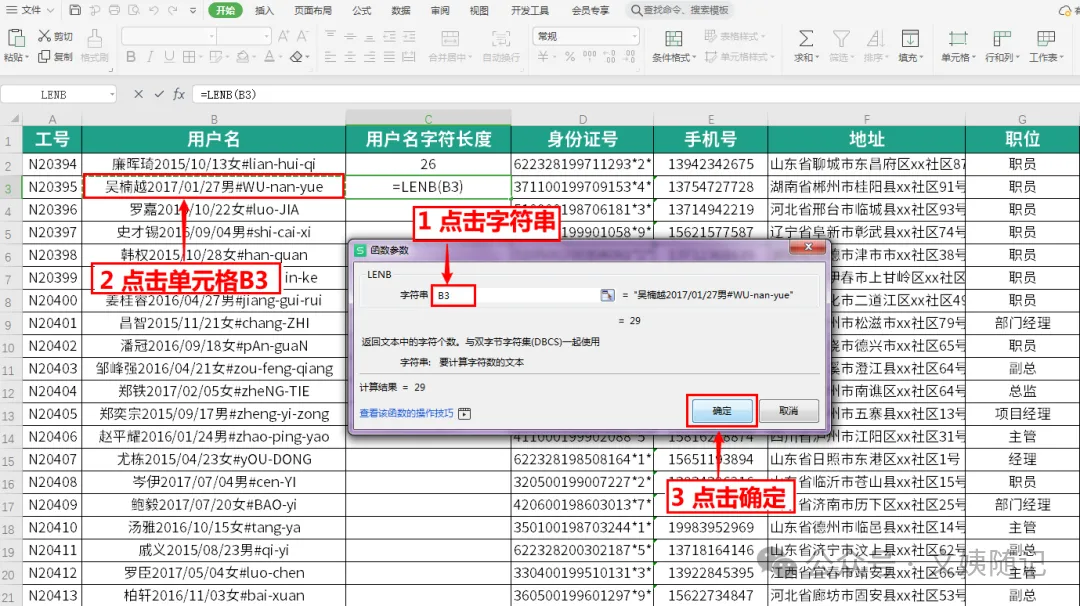Click the Copy (复制) icon
Viewport: 1080px width, 606px height.
click(44, 56)
